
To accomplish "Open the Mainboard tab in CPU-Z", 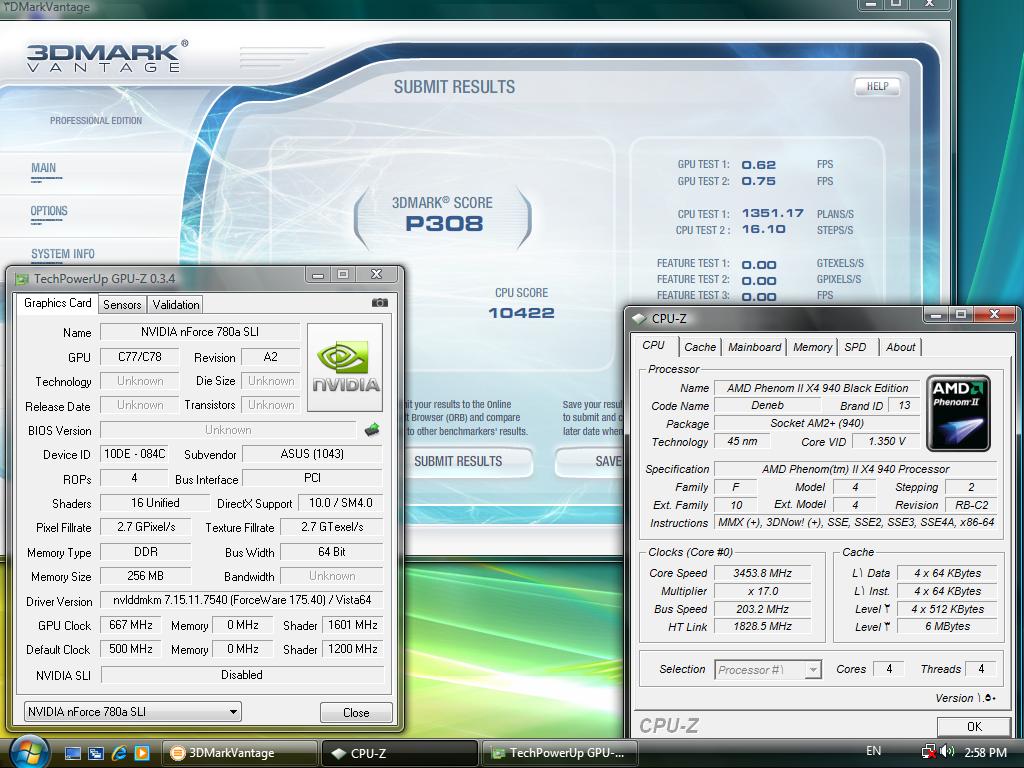I will (754, 347).
